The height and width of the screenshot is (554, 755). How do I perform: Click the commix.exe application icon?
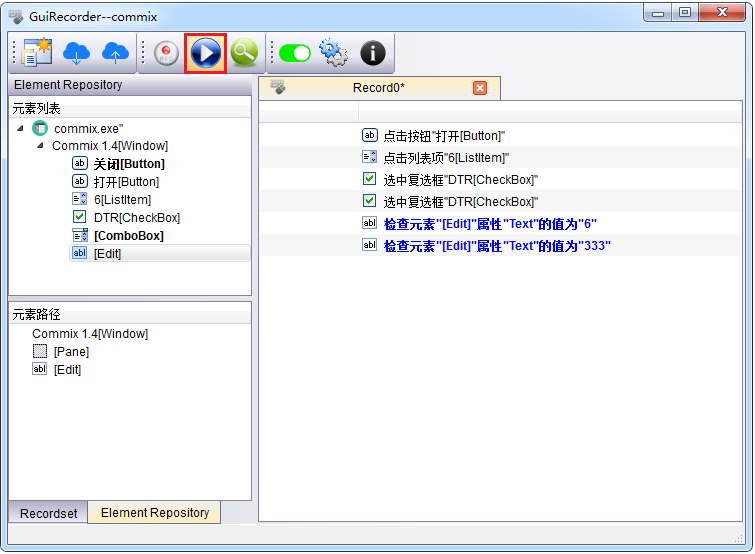(40, 129)
